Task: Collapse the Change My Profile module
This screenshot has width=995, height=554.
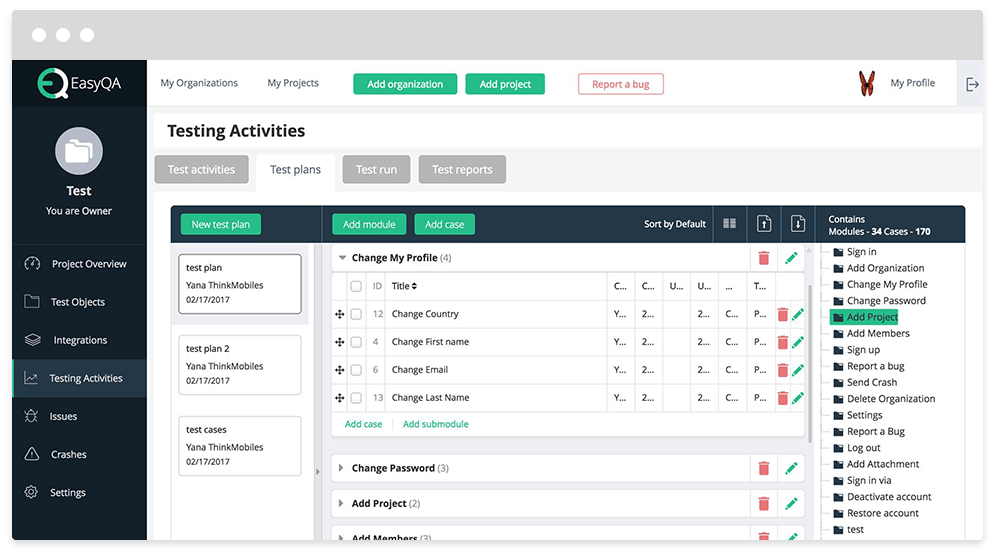Action: (x=342, y=258)
